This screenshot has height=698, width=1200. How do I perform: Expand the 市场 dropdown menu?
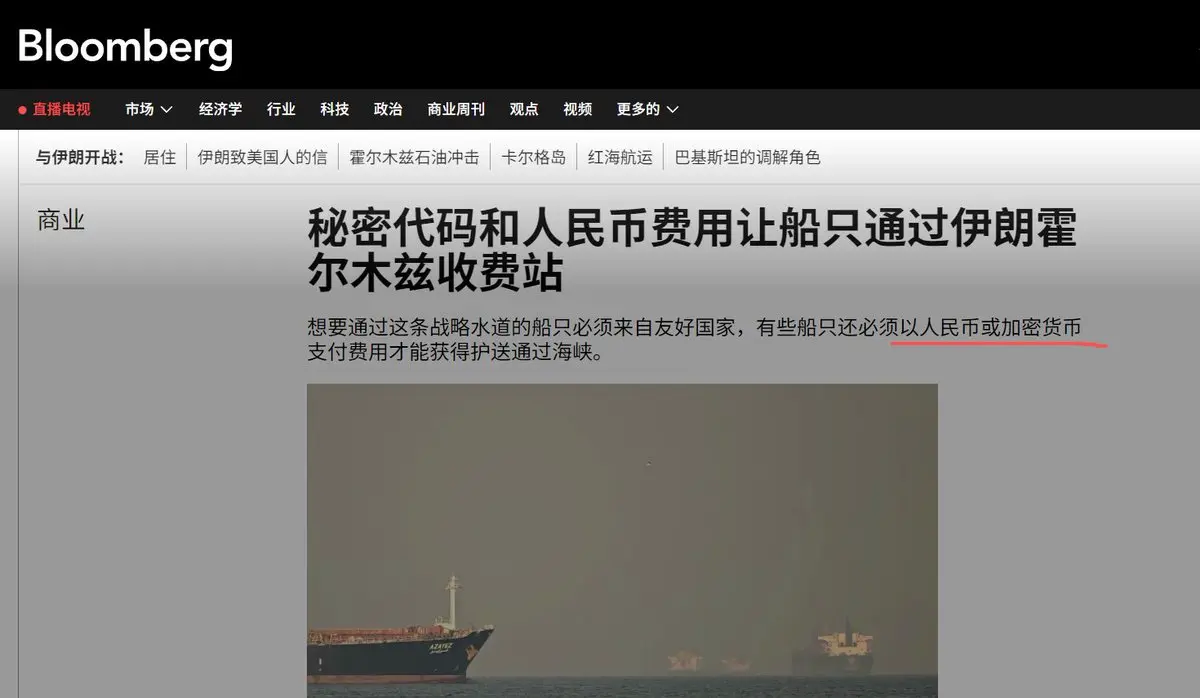click(148, 109)
